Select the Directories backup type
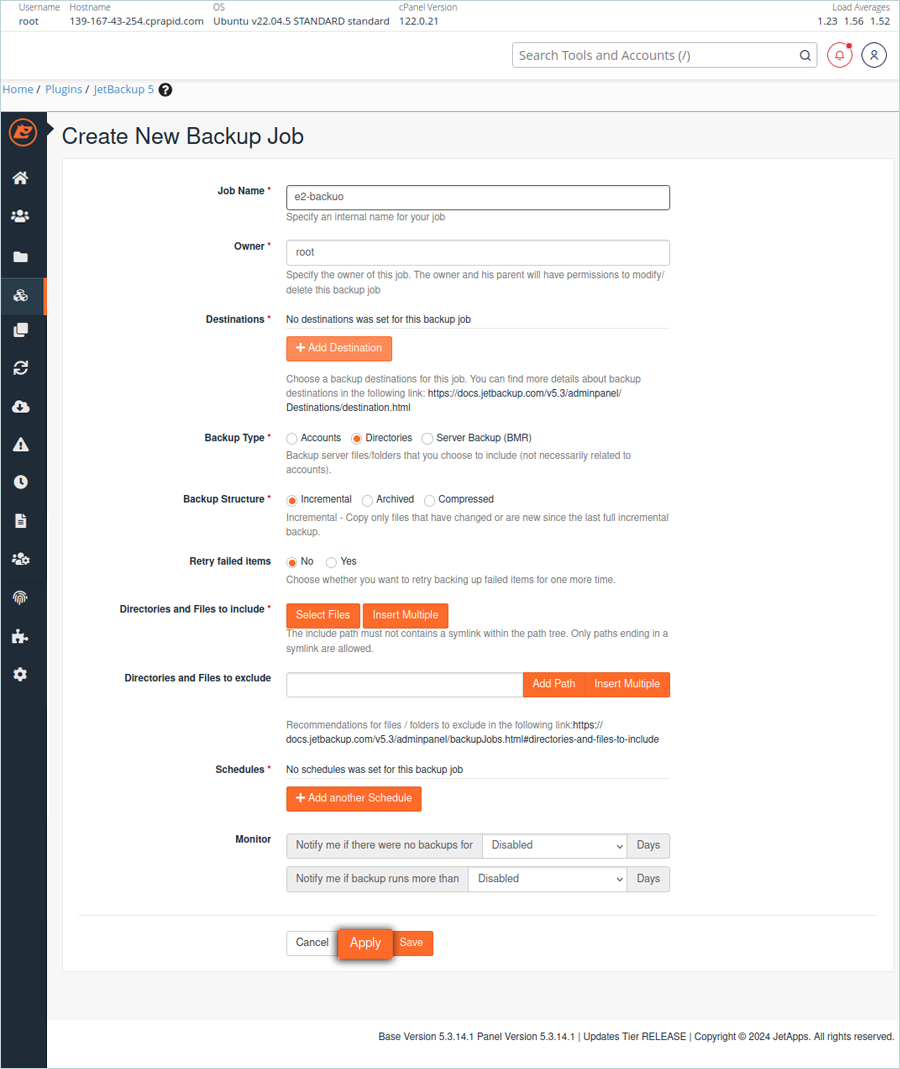Image resolution: width=900 pixels, height=1069 pixels. click(357, 438)
